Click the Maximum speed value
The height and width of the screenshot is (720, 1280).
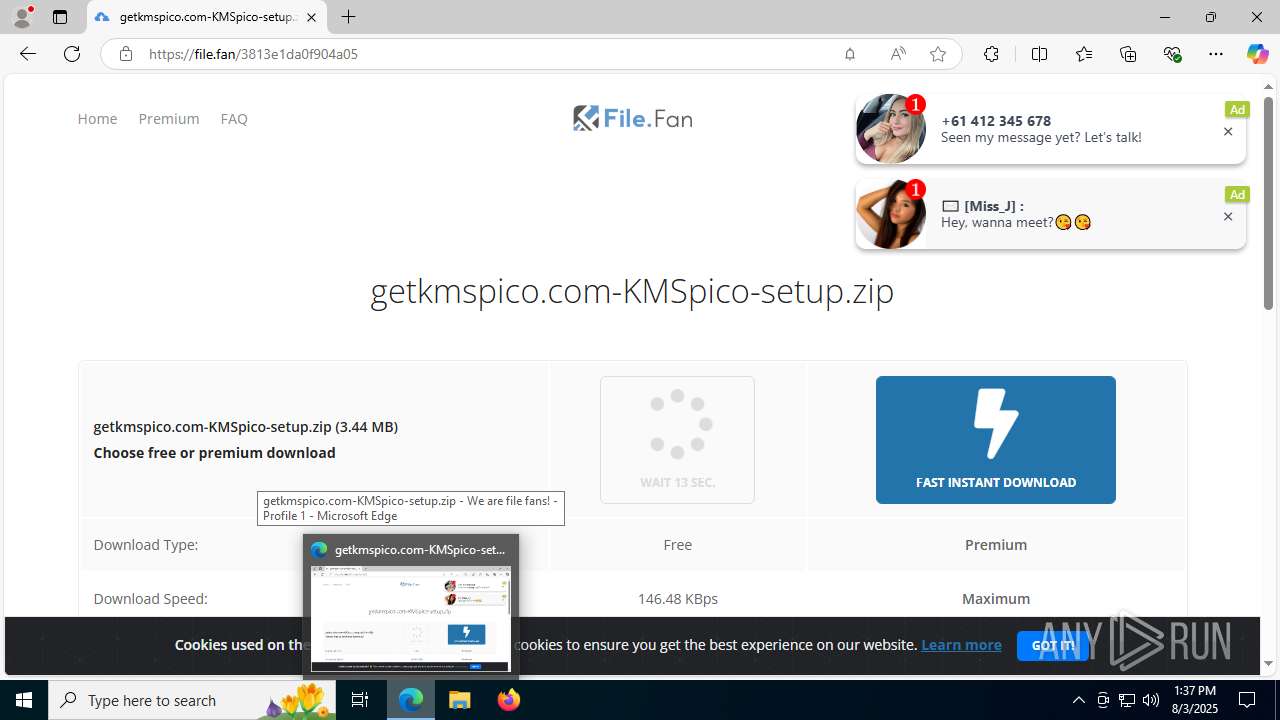996,599
